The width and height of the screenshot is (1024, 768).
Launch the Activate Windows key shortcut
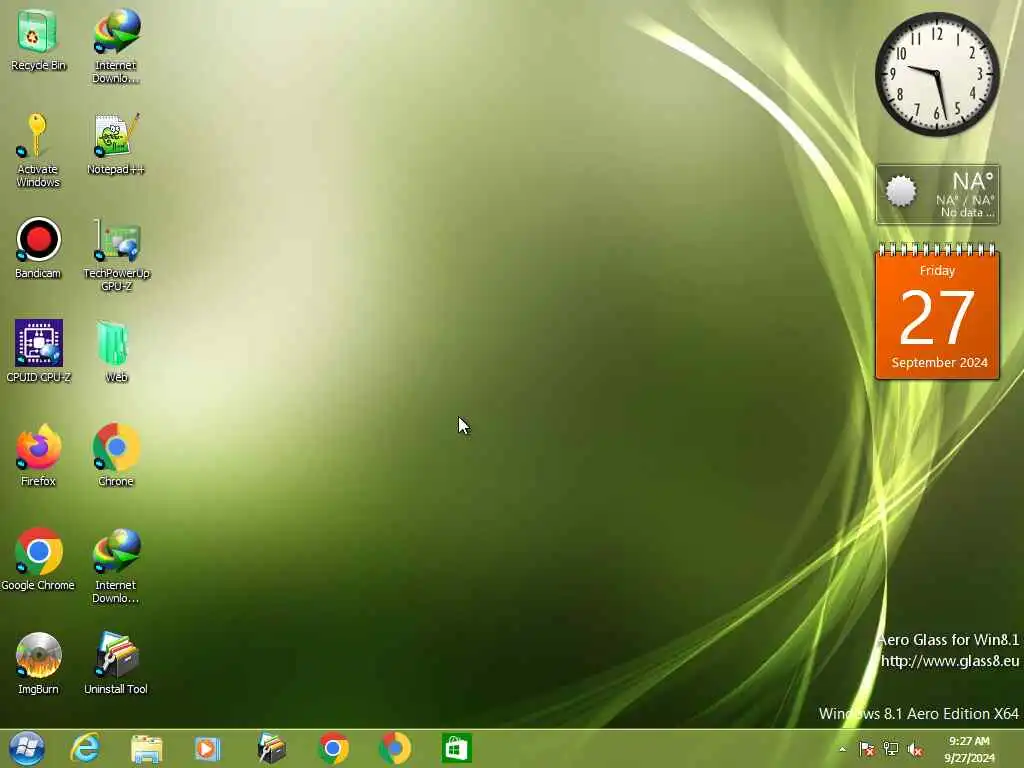(38, 150)
